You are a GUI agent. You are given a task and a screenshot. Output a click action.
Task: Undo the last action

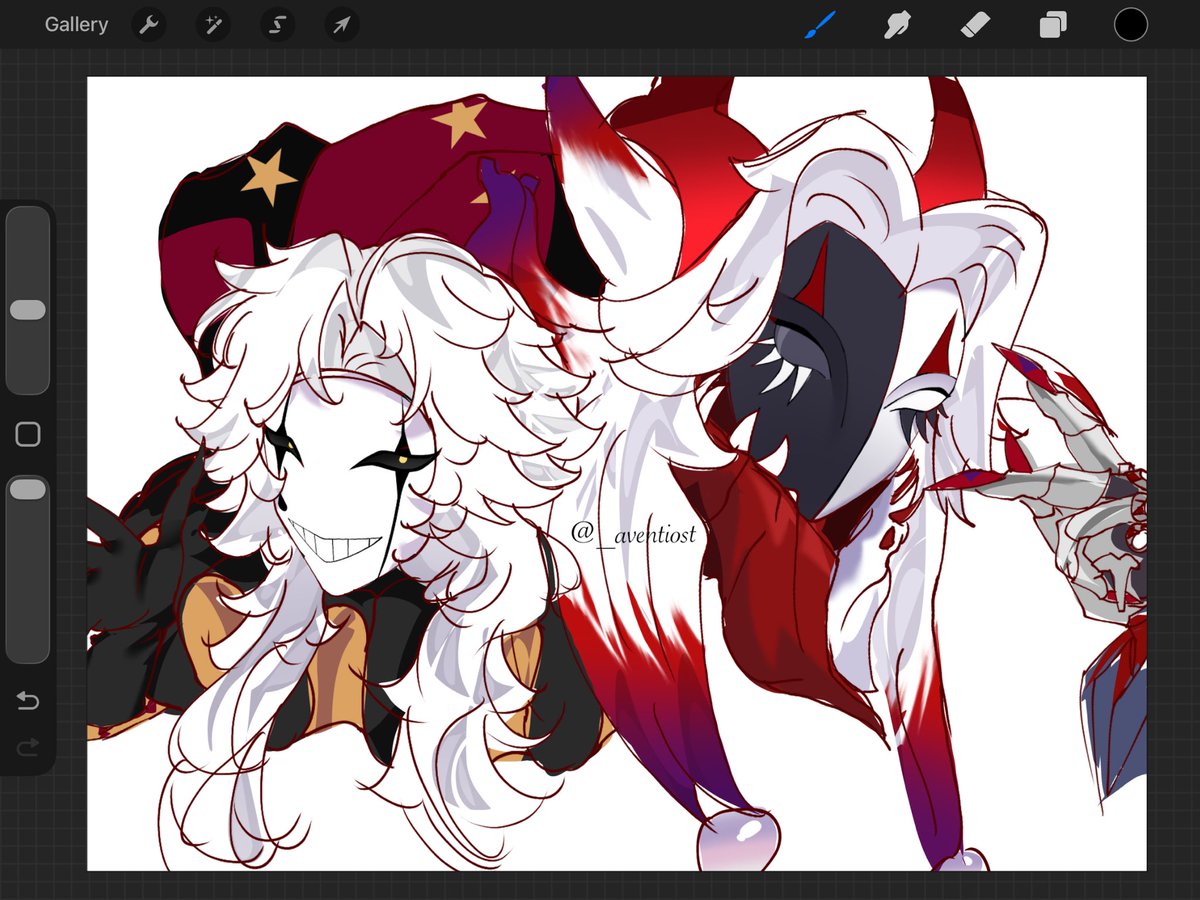tap(28, 701)
